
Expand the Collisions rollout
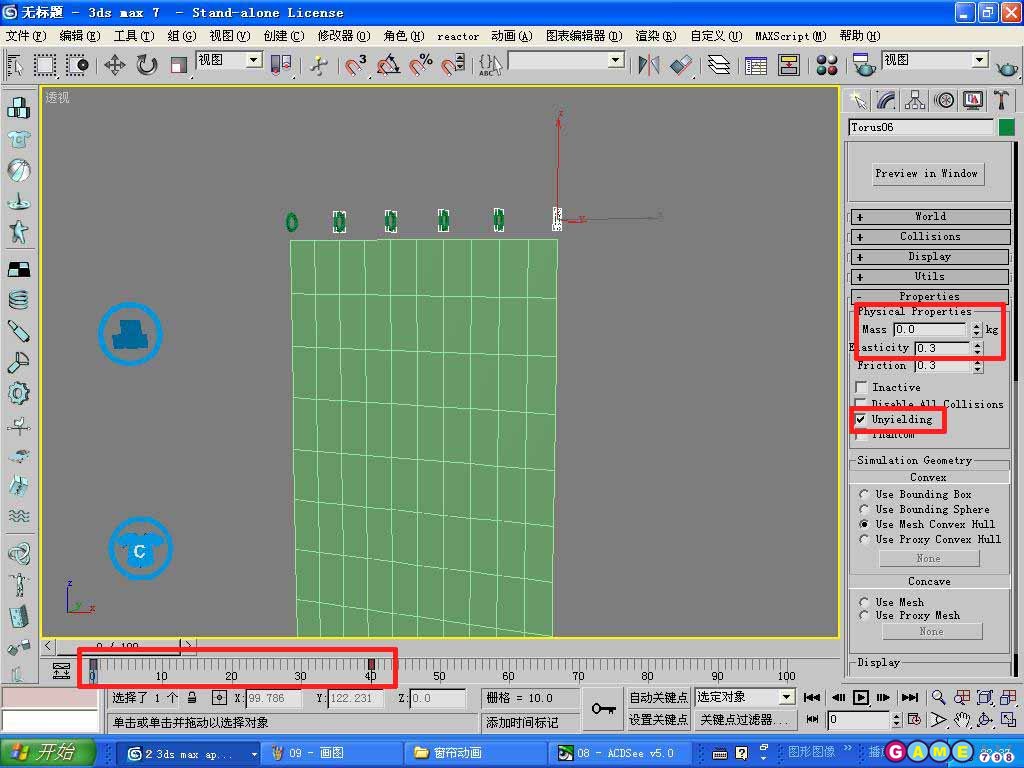pyautogui.click(x=930, y=236)
